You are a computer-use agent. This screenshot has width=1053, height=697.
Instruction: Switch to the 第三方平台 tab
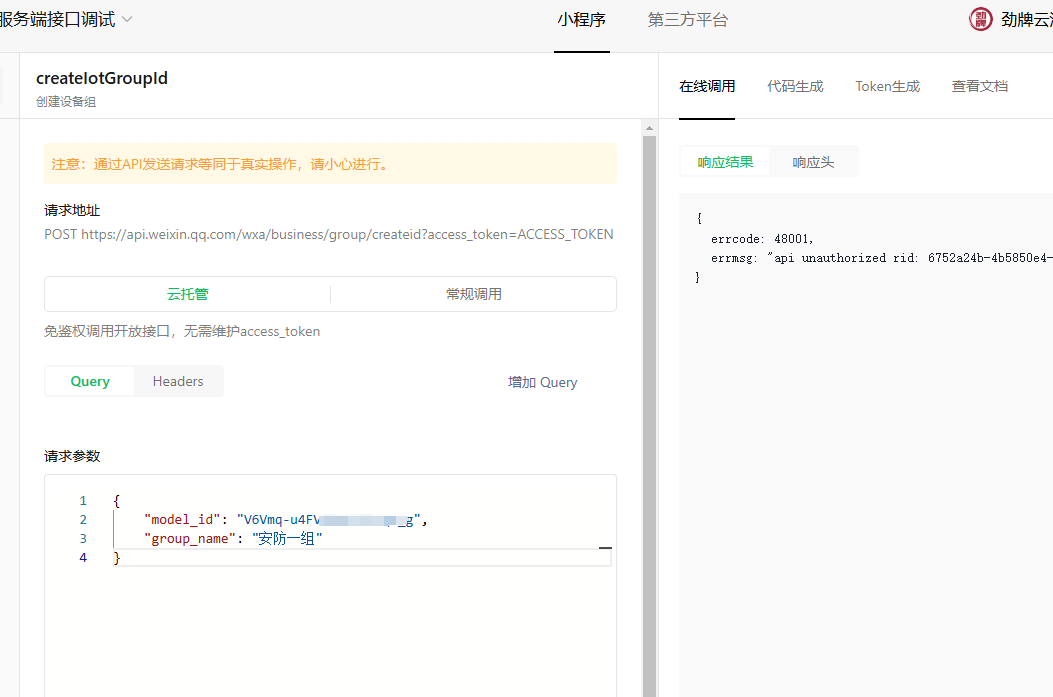click(688, 20)
